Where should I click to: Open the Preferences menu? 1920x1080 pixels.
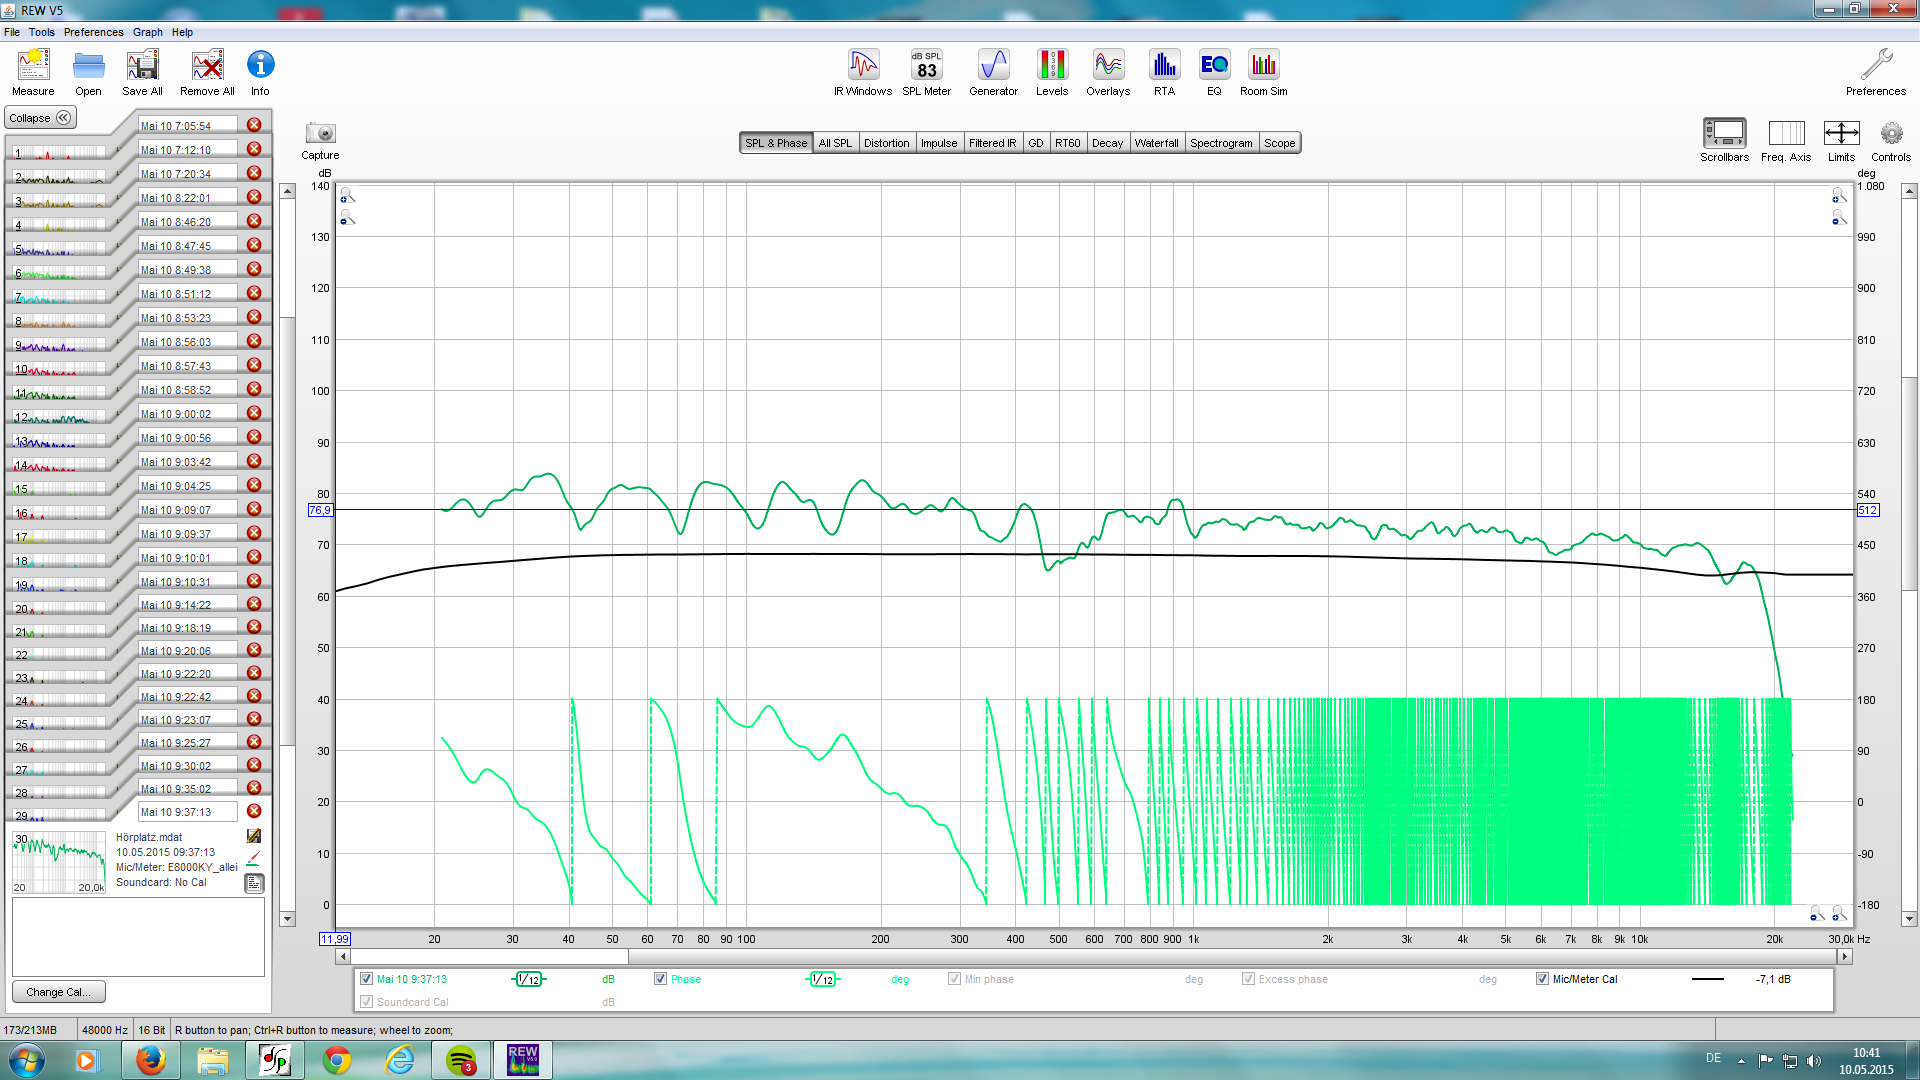coord(93,32)
